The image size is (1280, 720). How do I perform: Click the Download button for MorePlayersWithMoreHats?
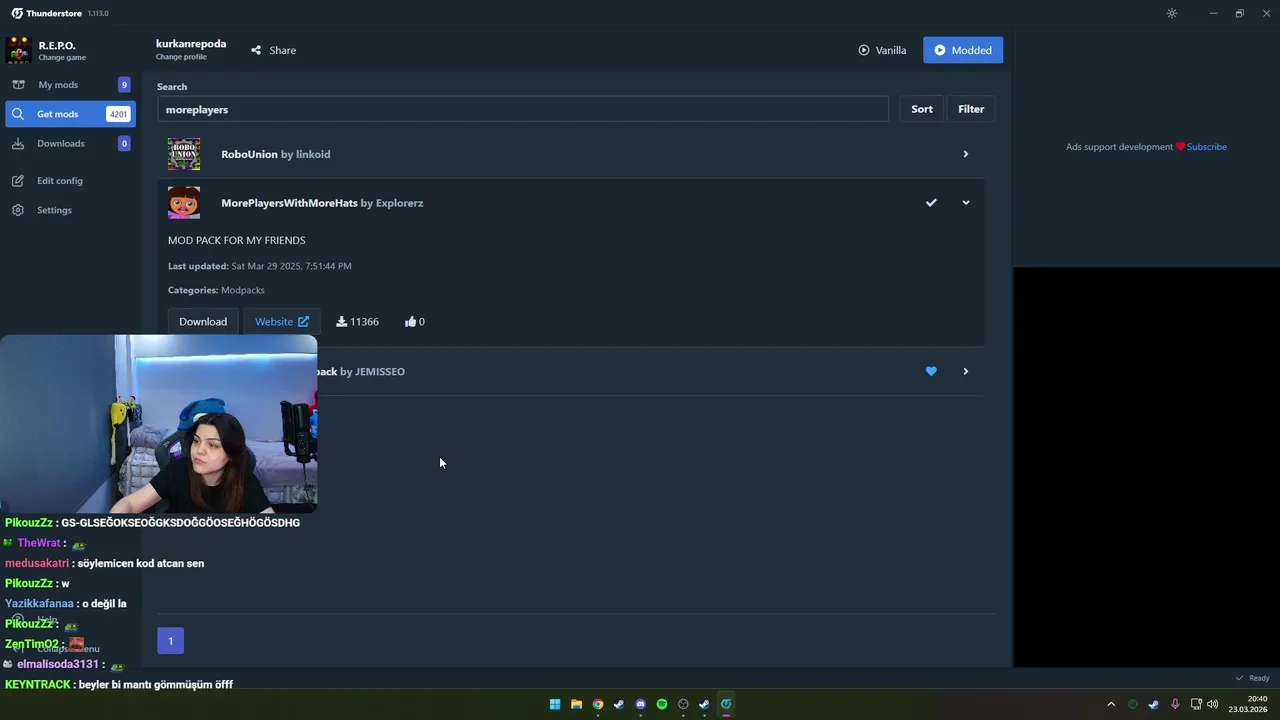coord(203,322)
